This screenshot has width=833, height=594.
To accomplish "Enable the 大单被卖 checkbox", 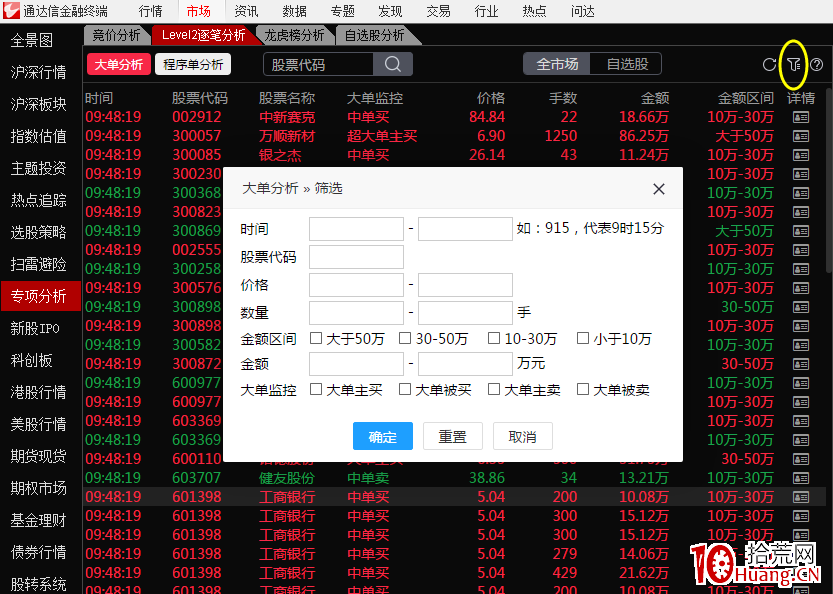I will pos(583,389).
